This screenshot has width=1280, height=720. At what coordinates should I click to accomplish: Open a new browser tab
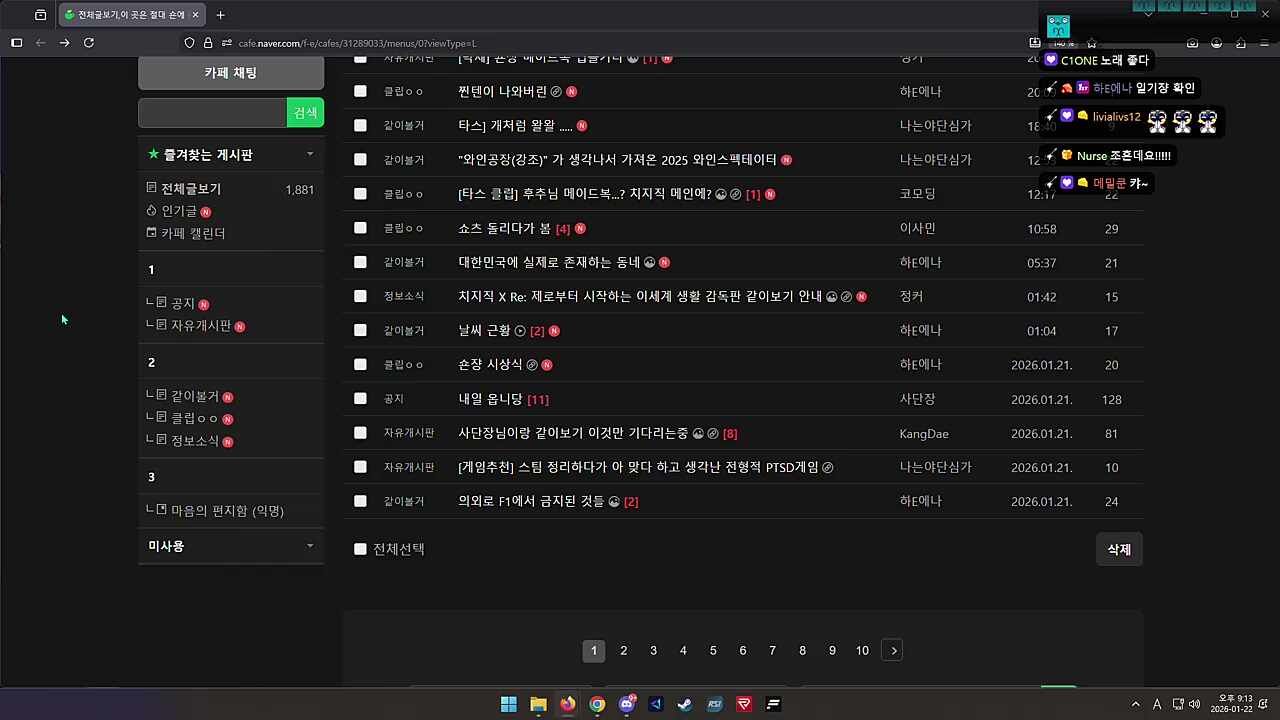(220, 15)
